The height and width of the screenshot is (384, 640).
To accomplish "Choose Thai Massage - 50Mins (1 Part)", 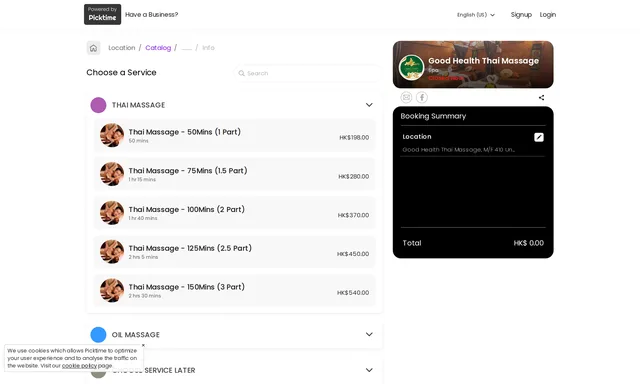I will click(x=234, y=135).
